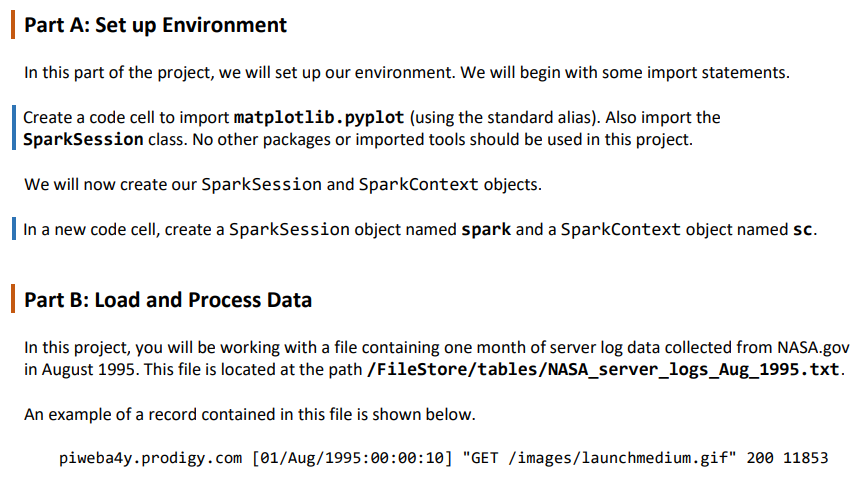Image resolution: width=865 pixels, height=483 pixels.
Task: Click the monospace SparkContext text in the blue instruction
Action: click(621, 229)
